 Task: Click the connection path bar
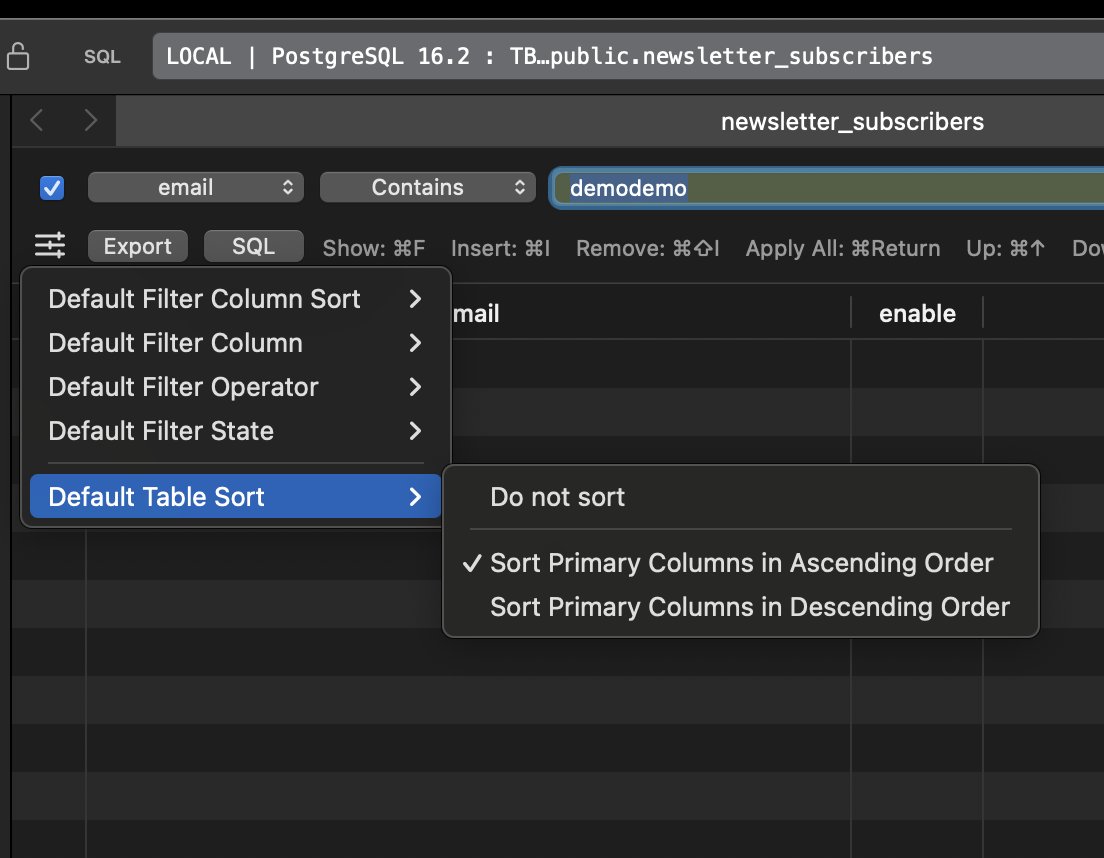[628, 56]
